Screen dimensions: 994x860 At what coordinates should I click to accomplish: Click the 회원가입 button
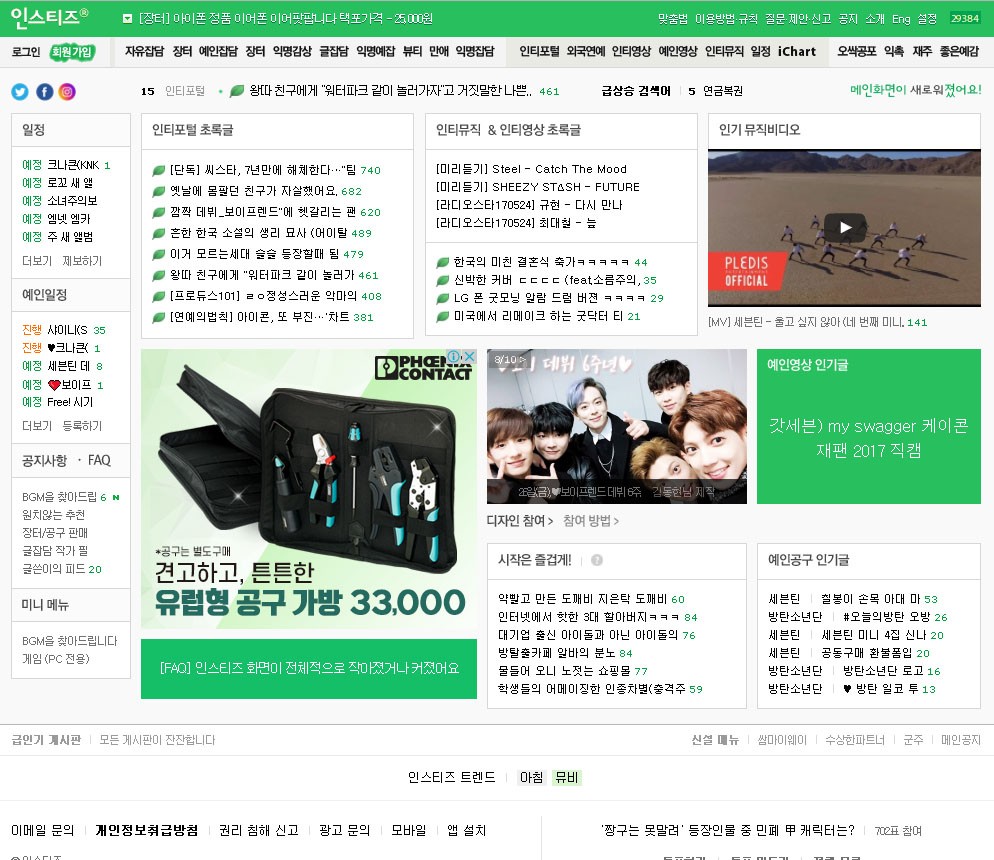coord(72,52)
